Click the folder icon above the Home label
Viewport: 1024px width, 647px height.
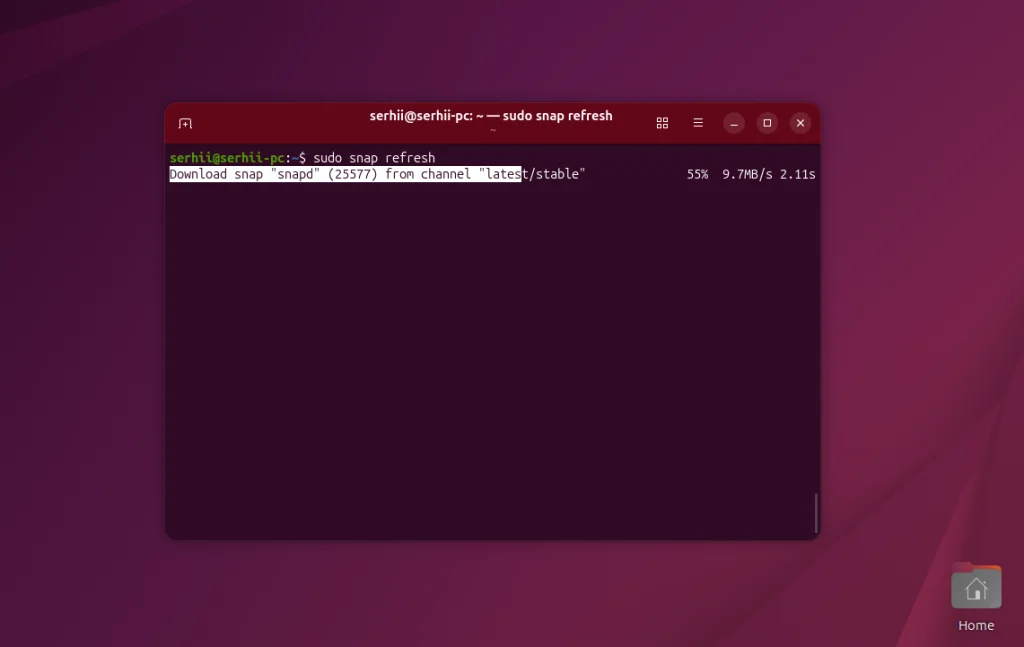975,588
